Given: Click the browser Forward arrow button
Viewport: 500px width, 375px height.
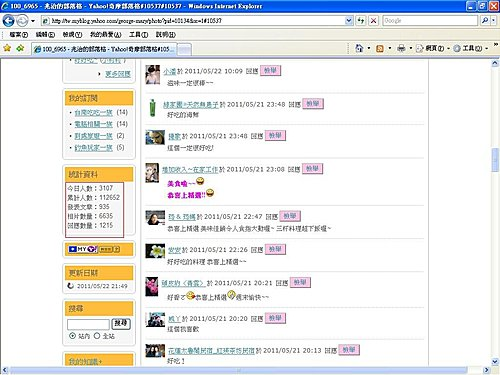Looking at the screenshot, I should pos(22,21).
